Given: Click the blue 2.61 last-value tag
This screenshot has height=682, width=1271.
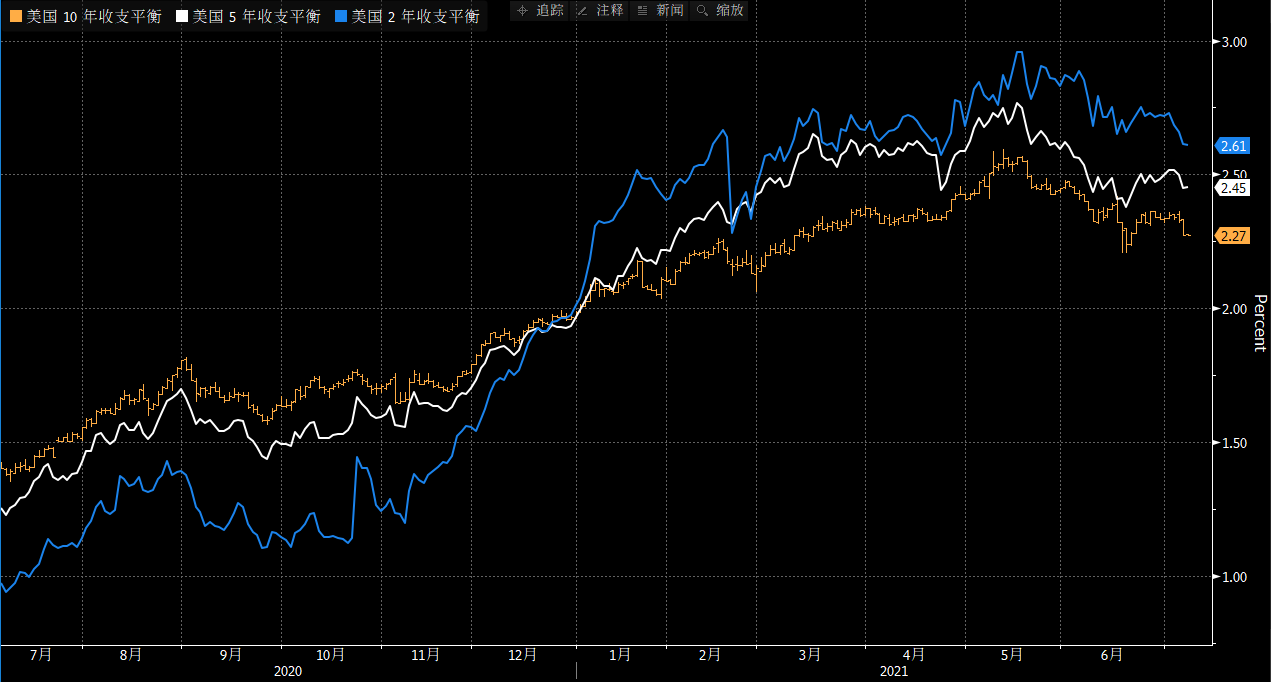Looking at the screenshot, I should coord(1233,146).
